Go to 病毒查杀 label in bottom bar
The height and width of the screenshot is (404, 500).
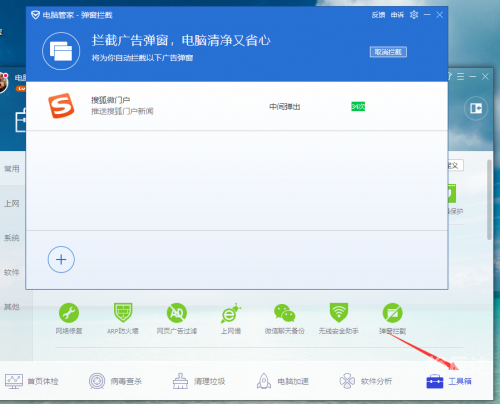pyautogui.click(x=126, y=381)
